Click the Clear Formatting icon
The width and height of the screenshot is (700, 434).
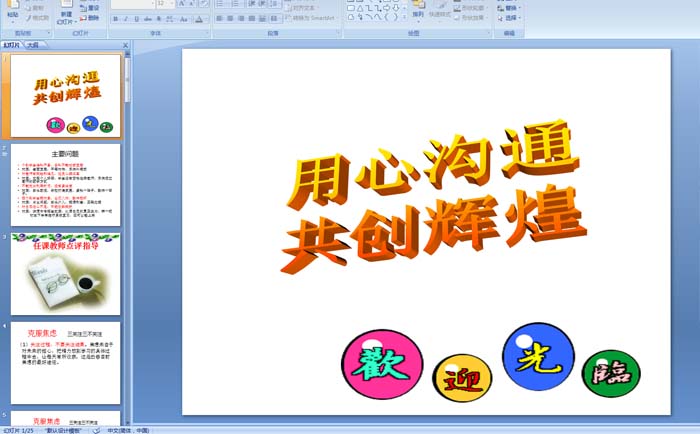[x=203, y=4]
